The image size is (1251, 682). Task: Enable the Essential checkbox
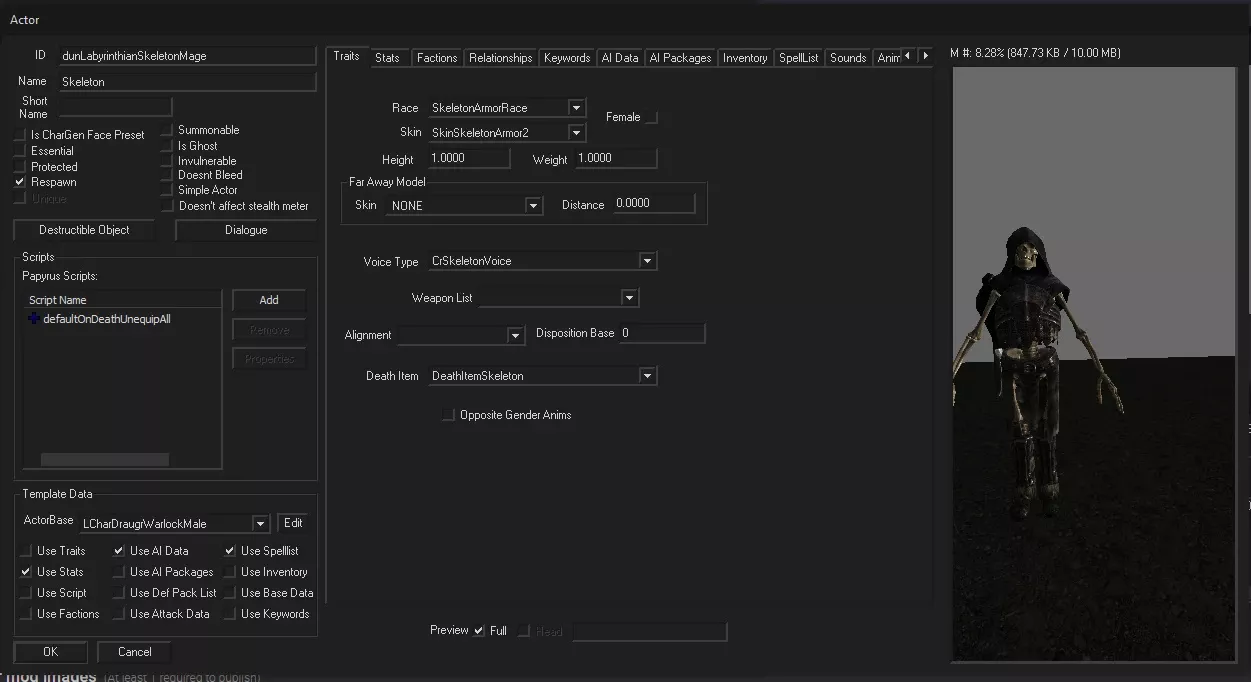pyautogui.click(x=20, y=151)
